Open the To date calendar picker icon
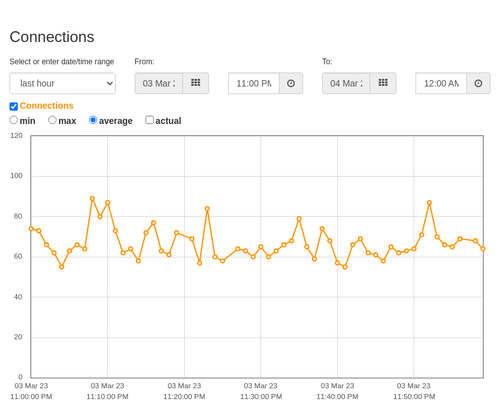This screenshot has width=500, height=403. point(383,83)
